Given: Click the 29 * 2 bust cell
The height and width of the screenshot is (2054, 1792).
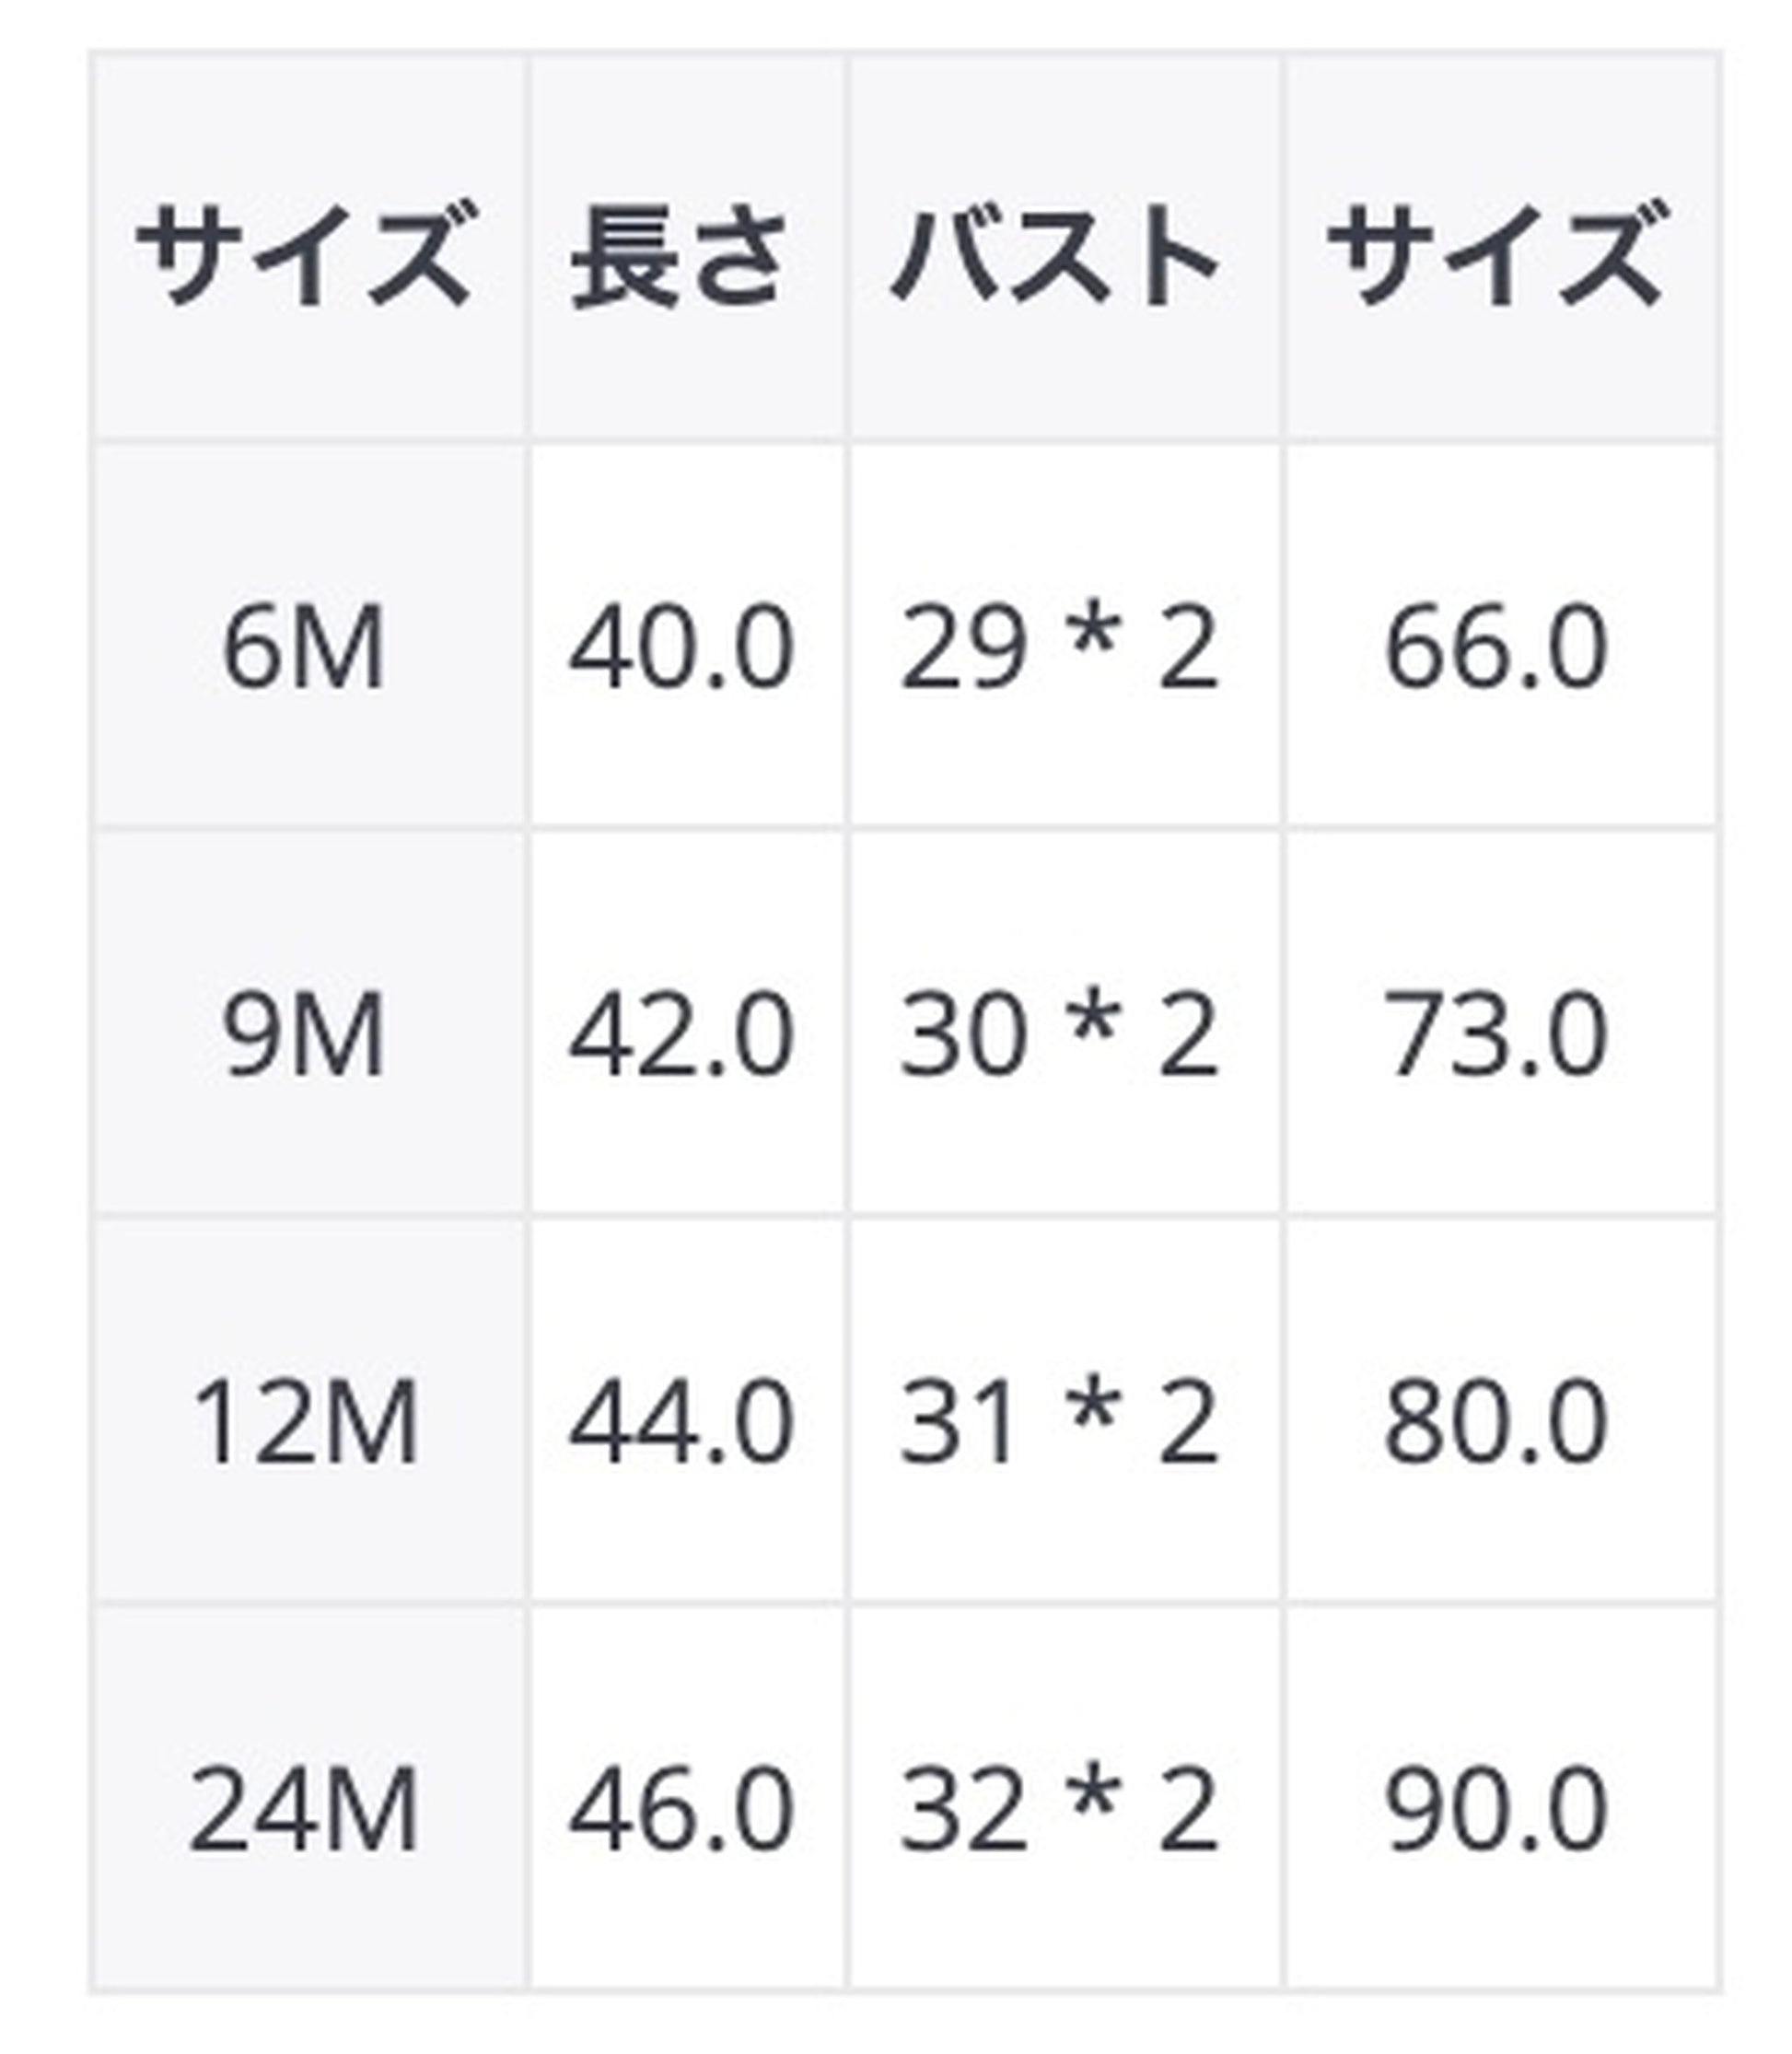Looking at the screenshot, I should point(1059,650).
